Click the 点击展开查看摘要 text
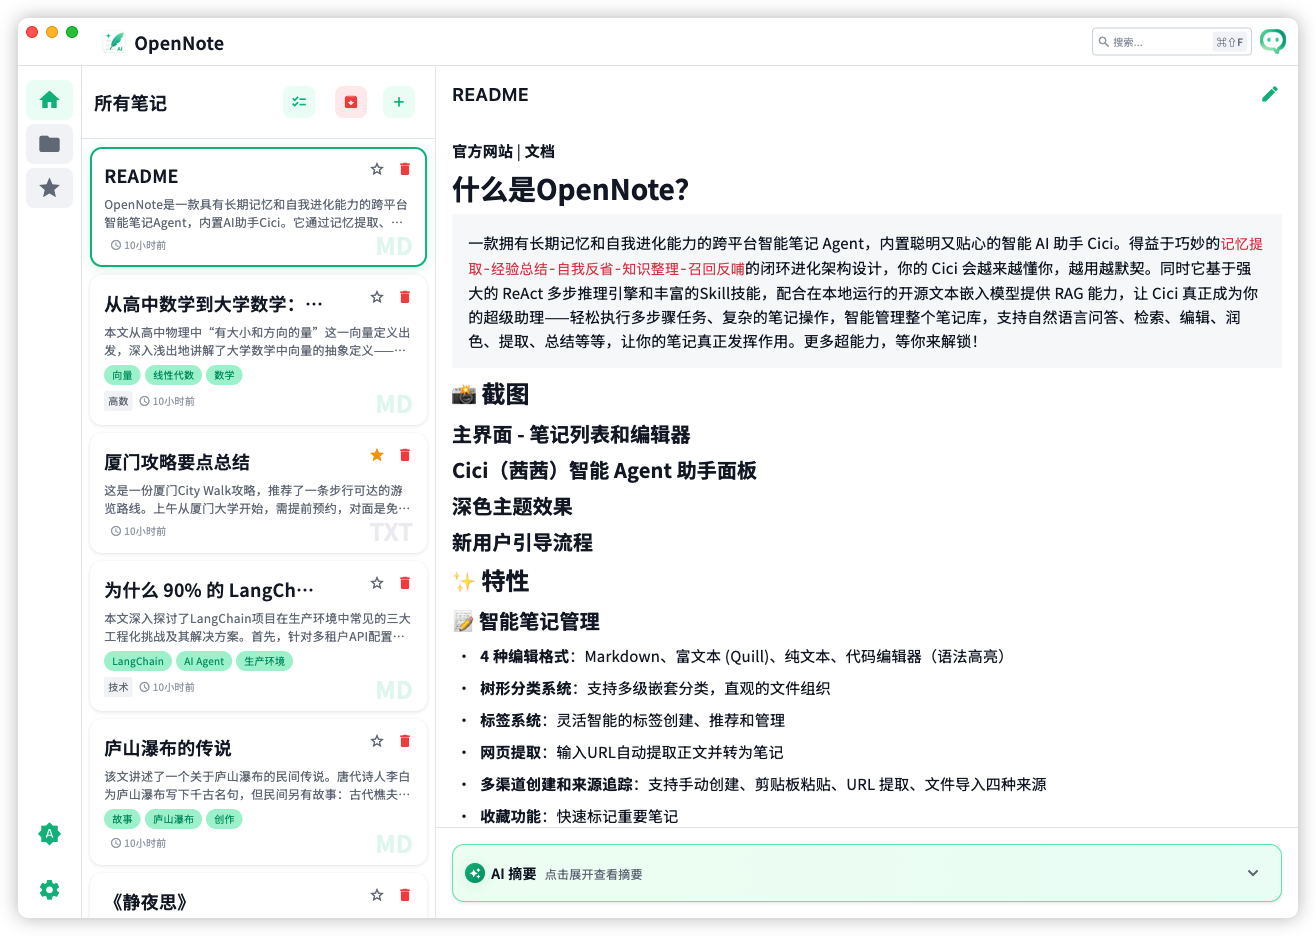Image resolution: width=1316 pixels, height=936 pixels. [594, 874]
